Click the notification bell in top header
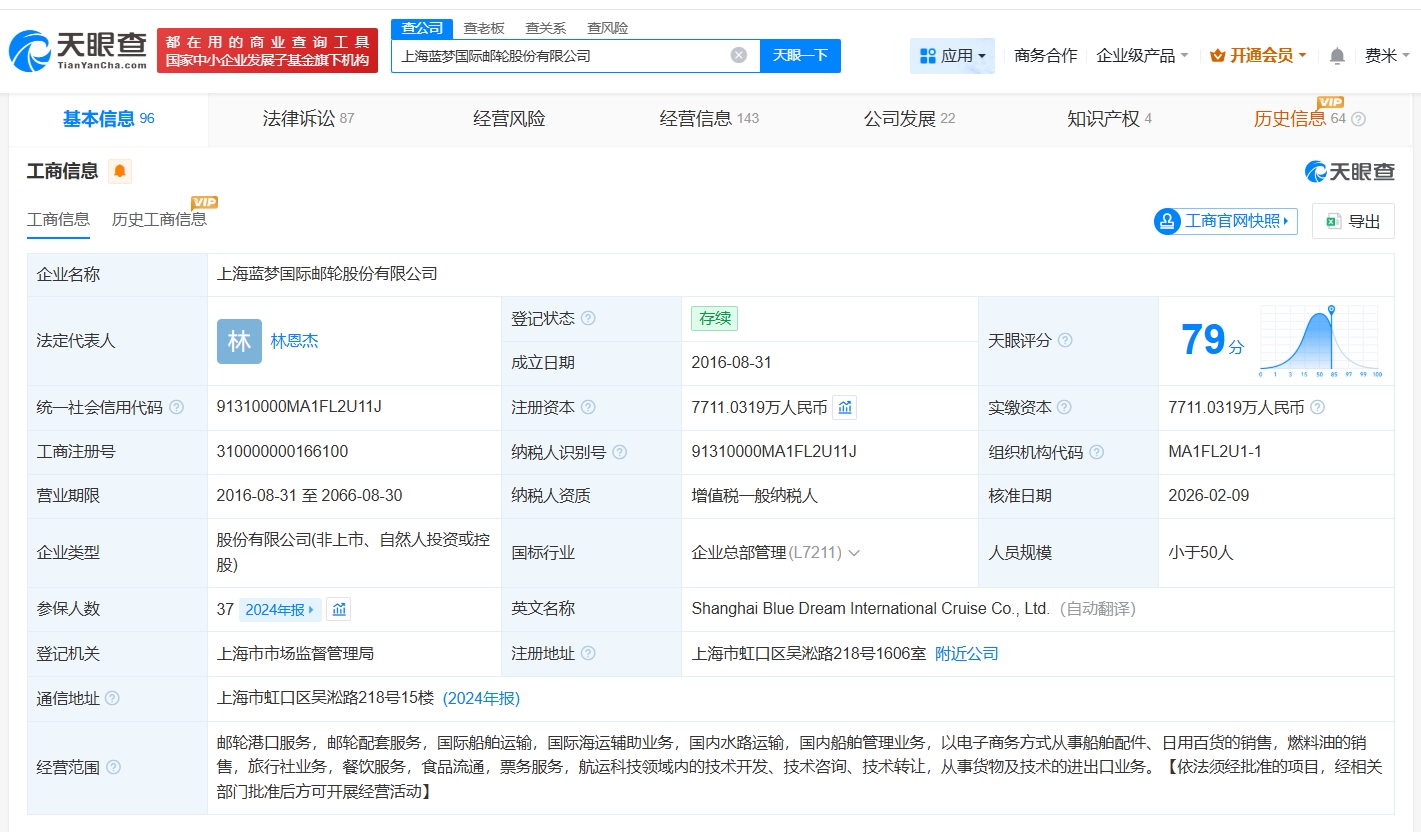This screenshot has width=1421, height=832. 1337,56
